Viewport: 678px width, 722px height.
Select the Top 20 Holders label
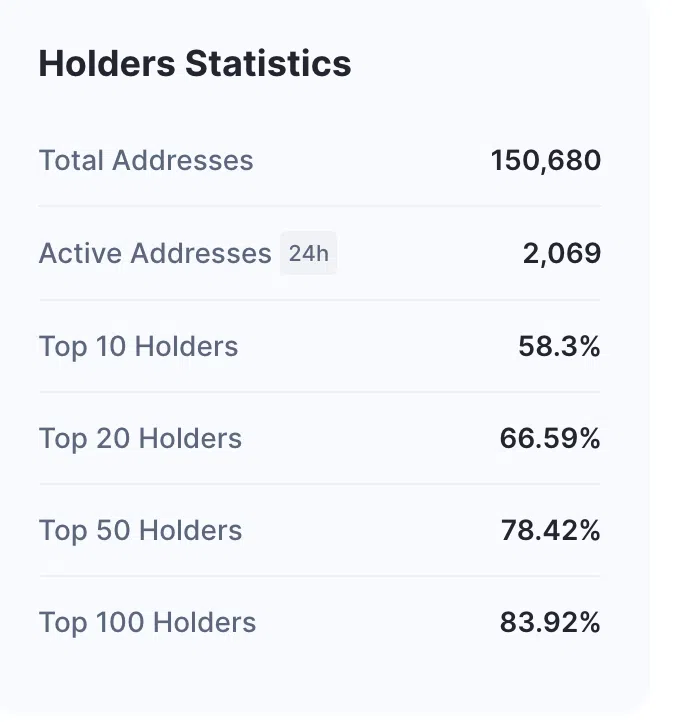point(140,438)
